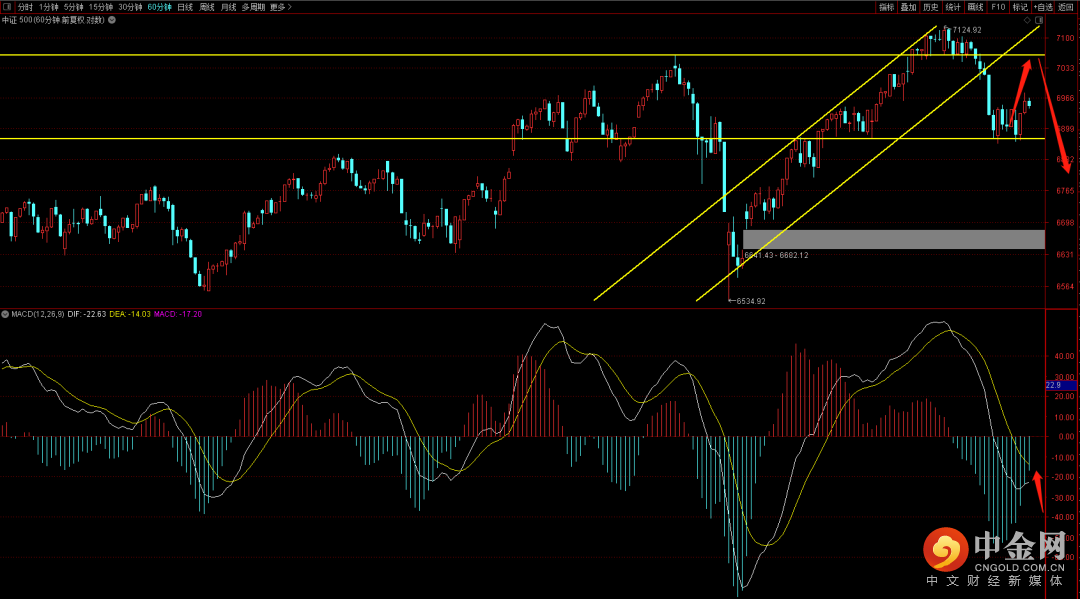Select the gray gap rectangle on chart
This screenshot has height=599, width=1080.
[894, 239]
